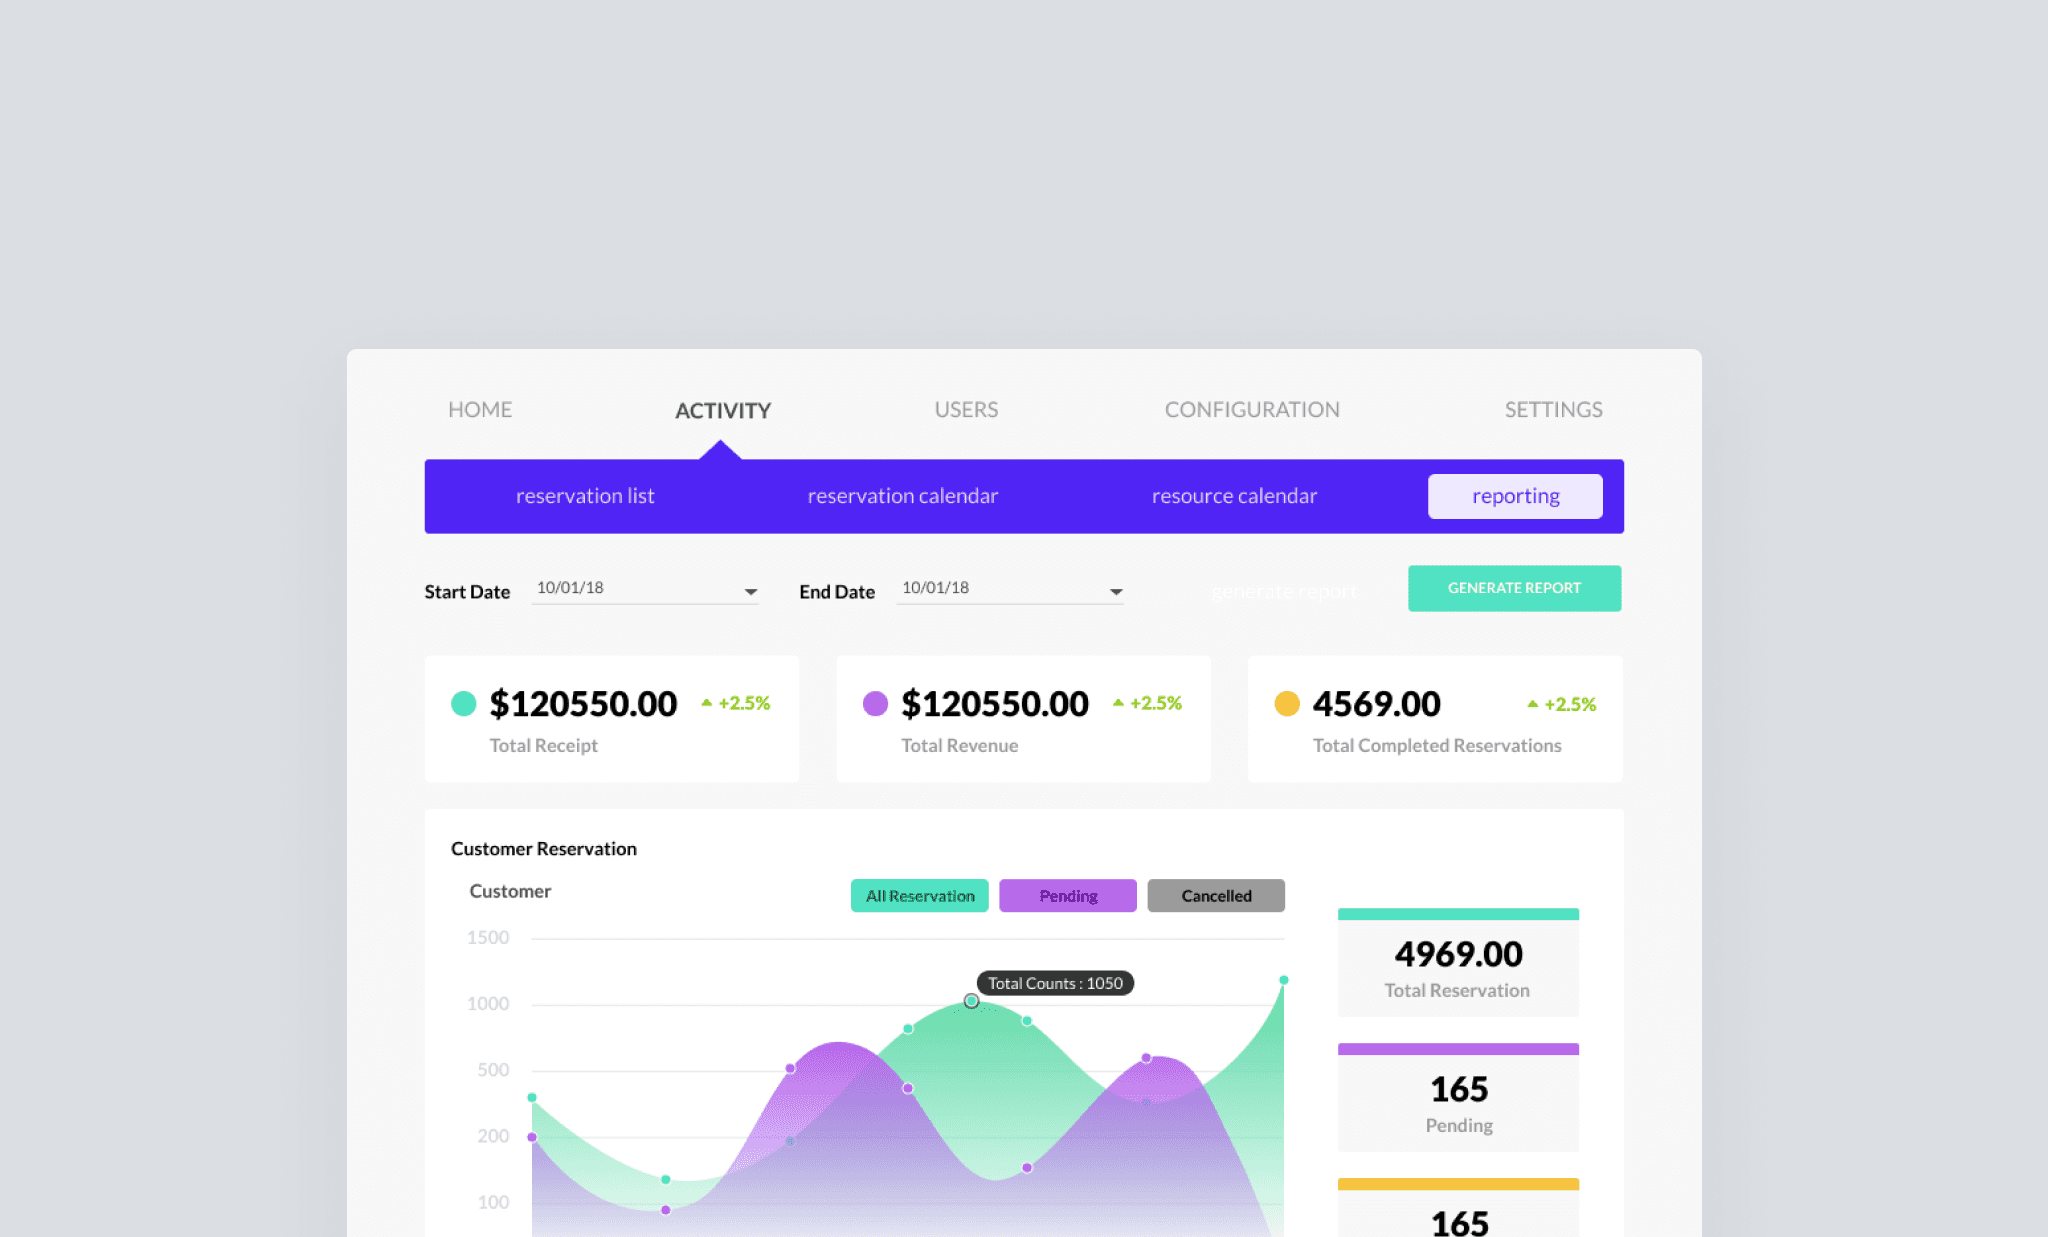
Task: Click the purple Total Revenue indicator dot
Action: click(875, 703)
